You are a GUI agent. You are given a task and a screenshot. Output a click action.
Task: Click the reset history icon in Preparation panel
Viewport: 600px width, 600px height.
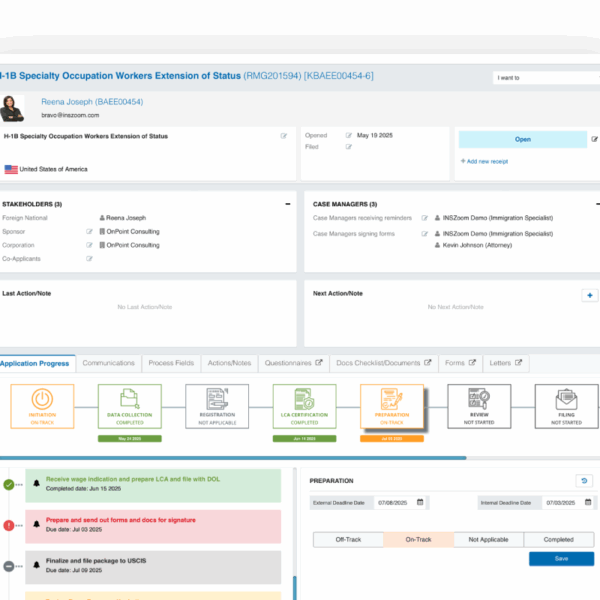click(x=584, y=481)
